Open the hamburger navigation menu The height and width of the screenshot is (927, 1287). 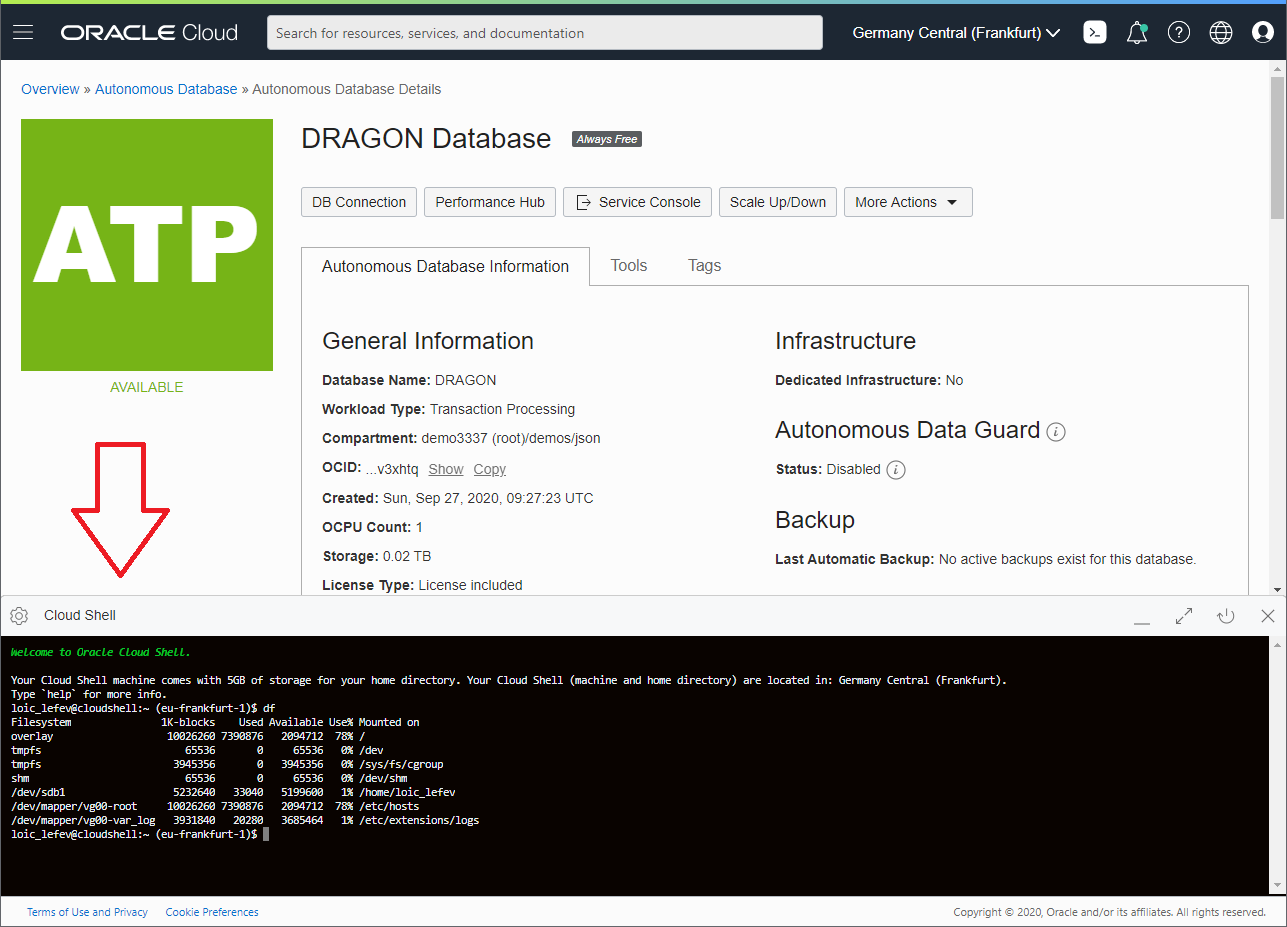pyautogui.click(x=23, y=32)
